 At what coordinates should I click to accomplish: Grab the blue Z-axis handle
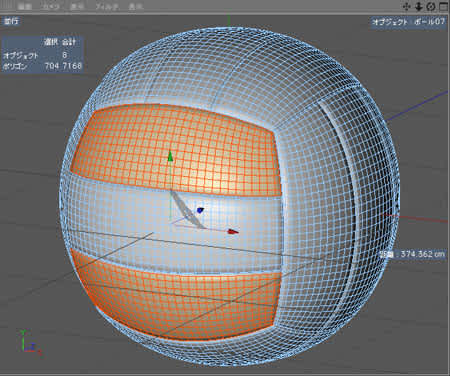point(200,210)
